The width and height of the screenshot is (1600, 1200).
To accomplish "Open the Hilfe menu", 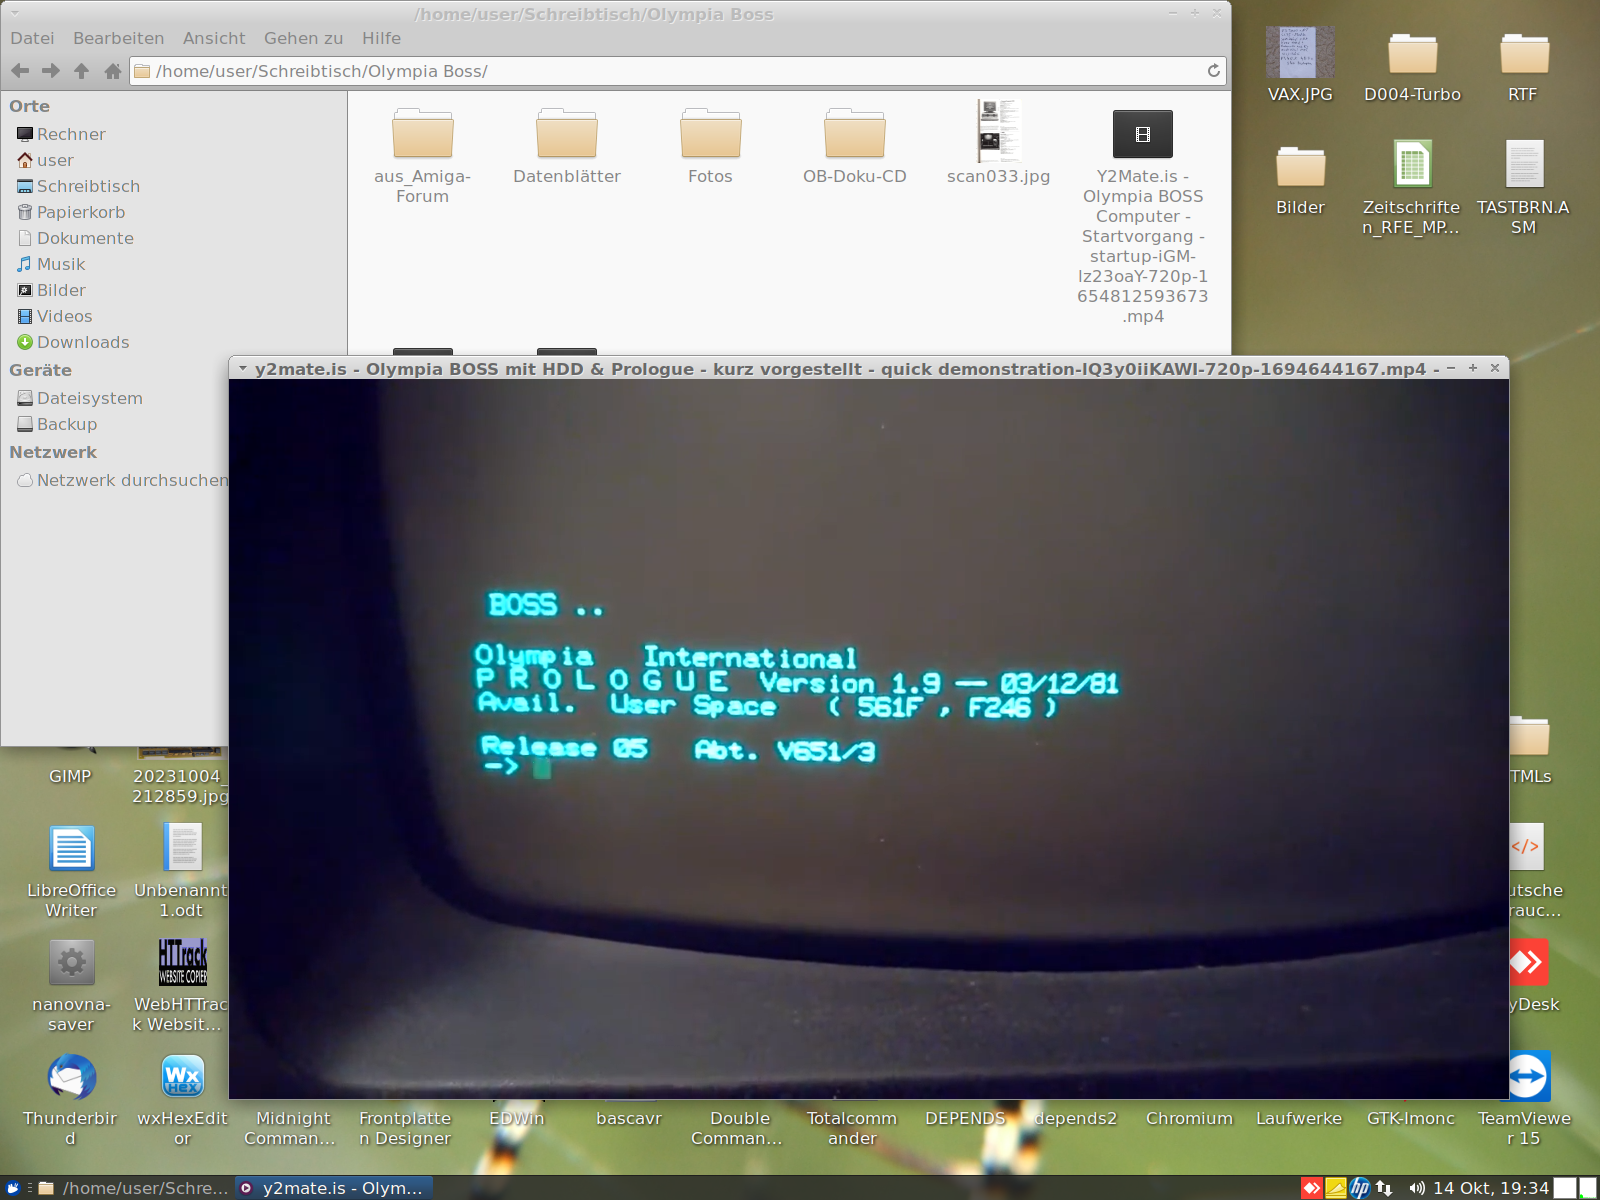I will 381,38.
